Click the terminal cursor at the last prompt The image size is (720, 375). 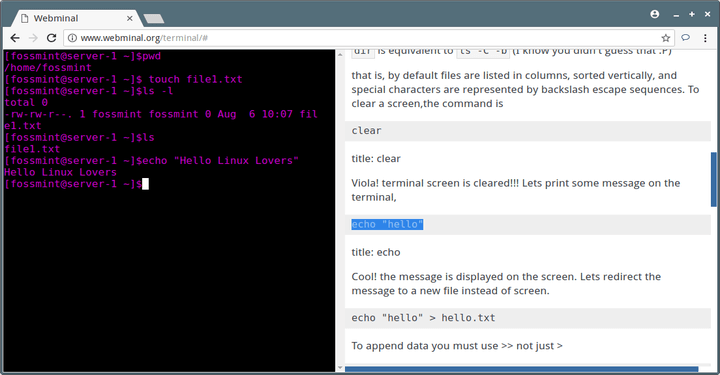click(145, 184)
